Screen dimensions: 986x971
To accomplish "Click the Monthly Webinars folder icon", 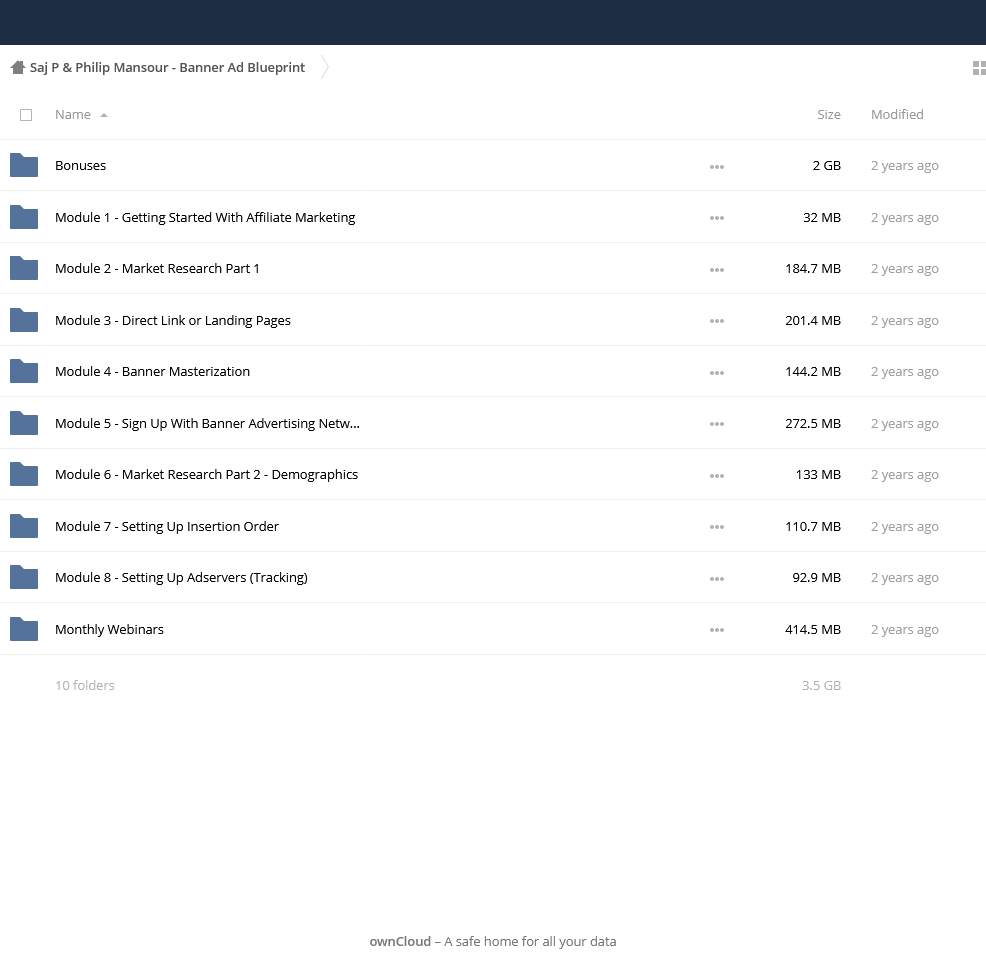I will [24, 630].
